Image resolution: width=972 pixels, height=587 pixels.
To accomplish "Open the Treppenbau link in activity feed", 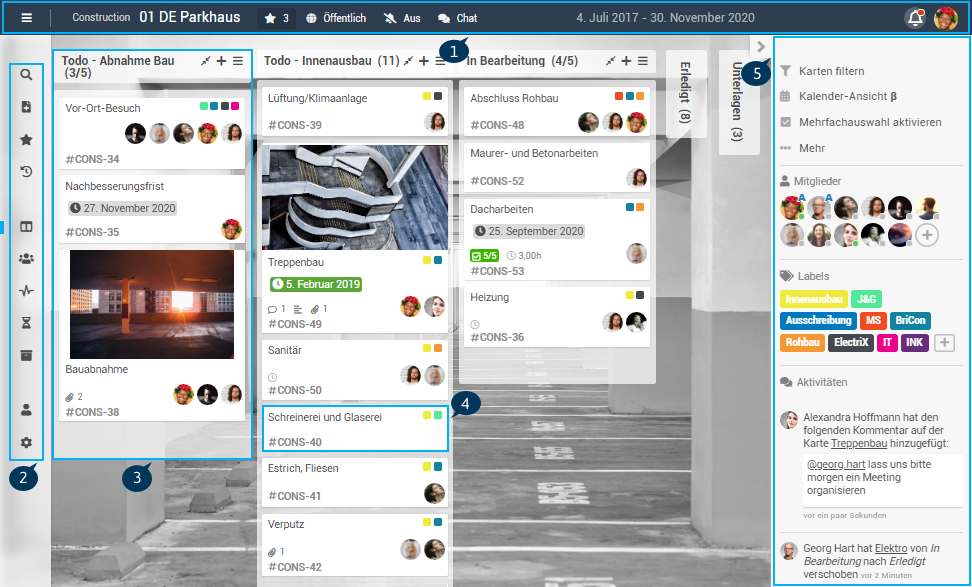I will (859, 443).
